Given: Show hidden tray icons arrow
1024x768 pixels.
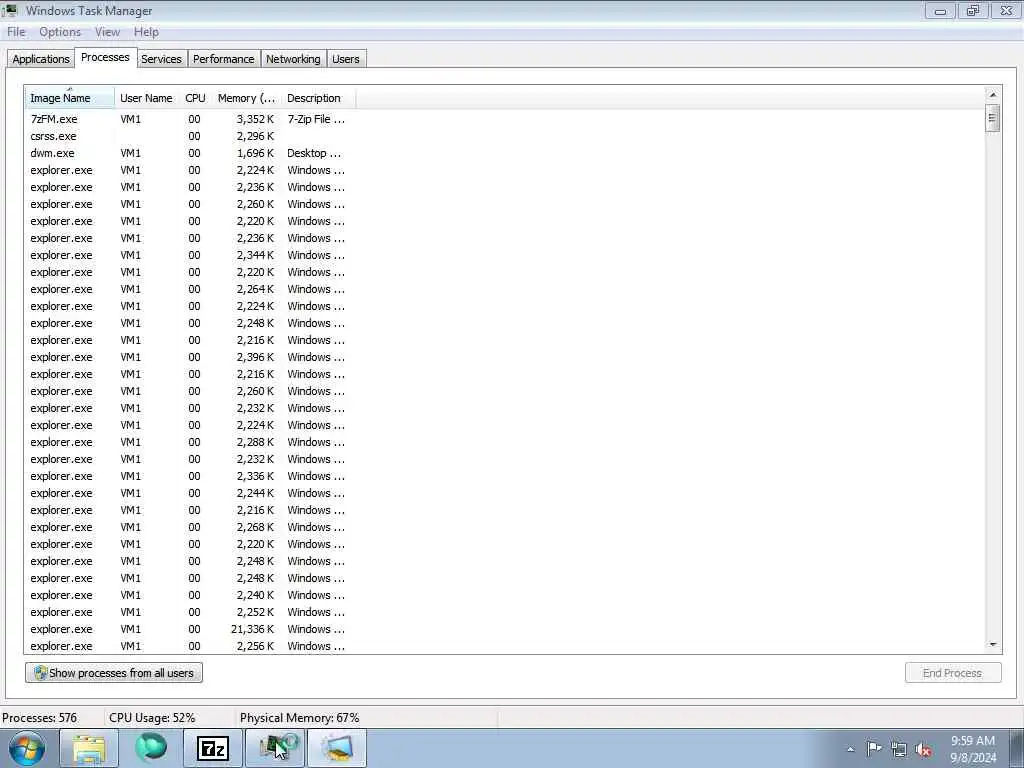Looking at the screenshot, I should (850, 749).
